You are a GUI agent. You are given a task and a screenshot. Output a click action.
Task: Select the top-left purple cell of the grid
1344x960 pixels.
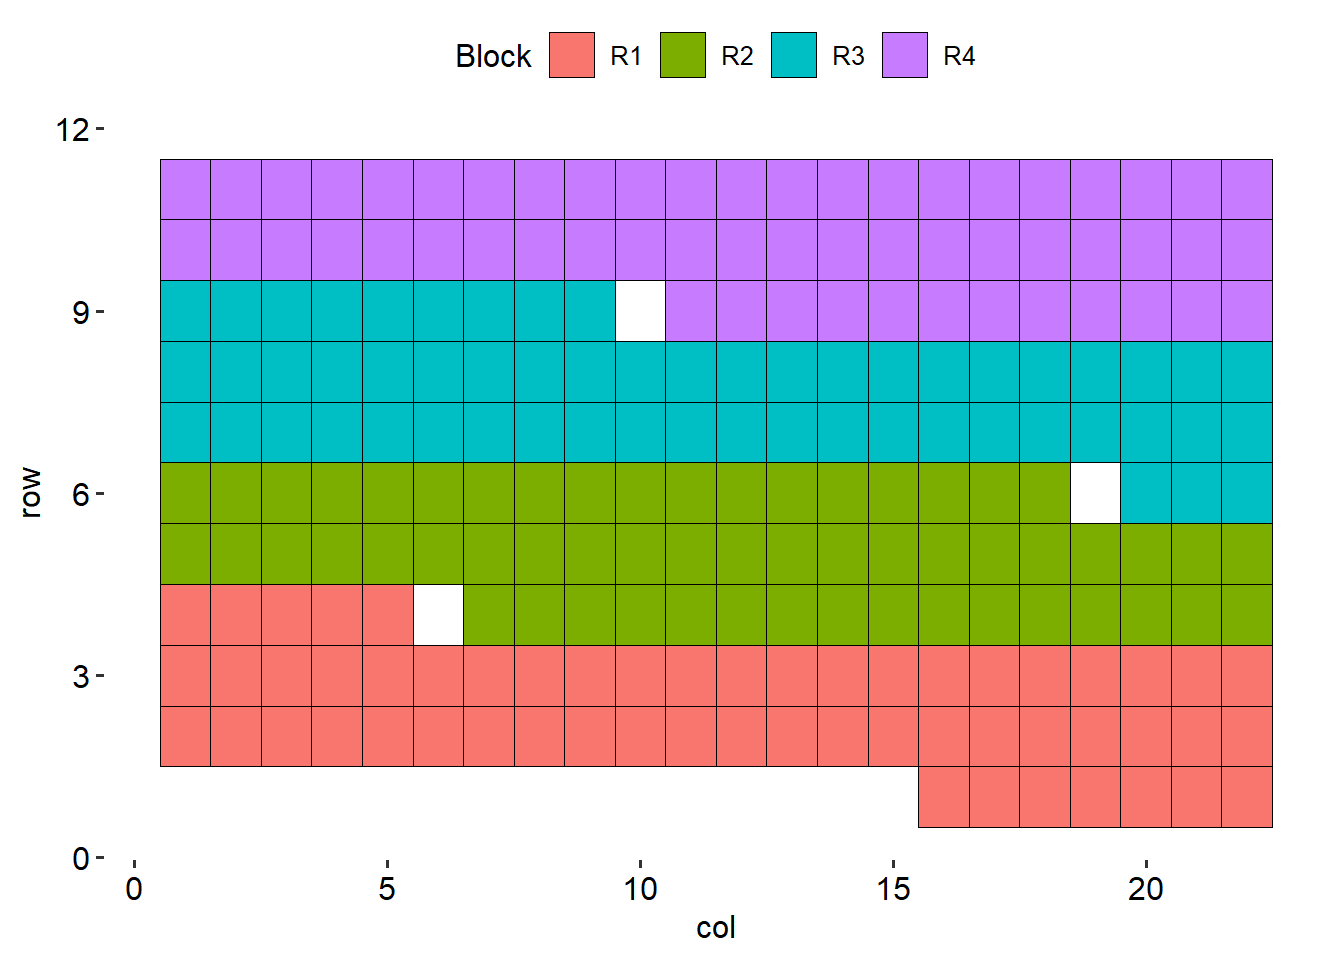click(185, 189)
